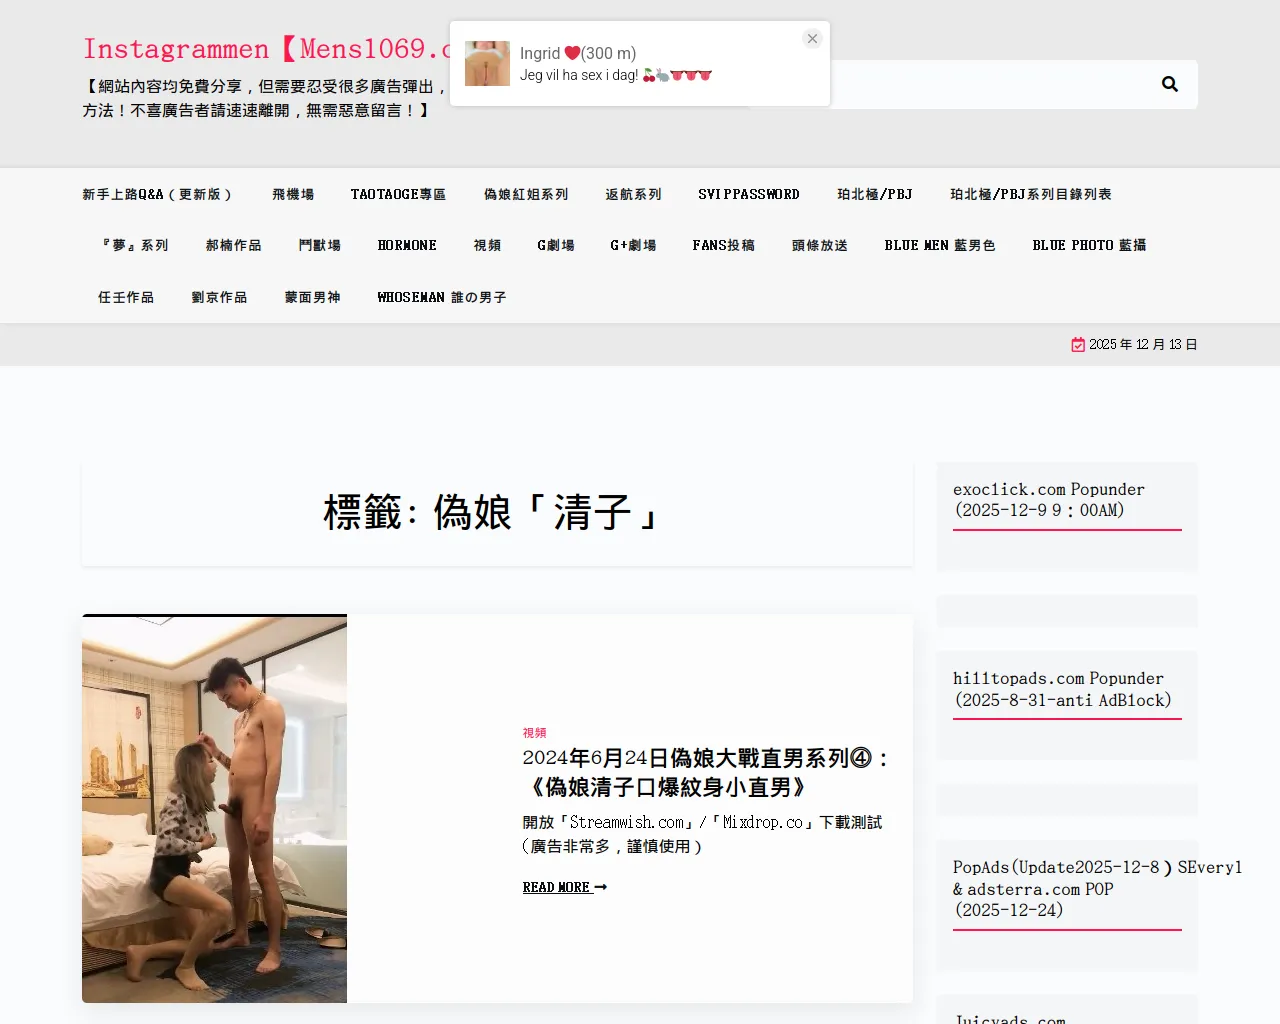The width and height of the screenshot is (1280, 1024).
Task: Select the SVIPPASSWORD menu item
Action: (x=749, y=194)
